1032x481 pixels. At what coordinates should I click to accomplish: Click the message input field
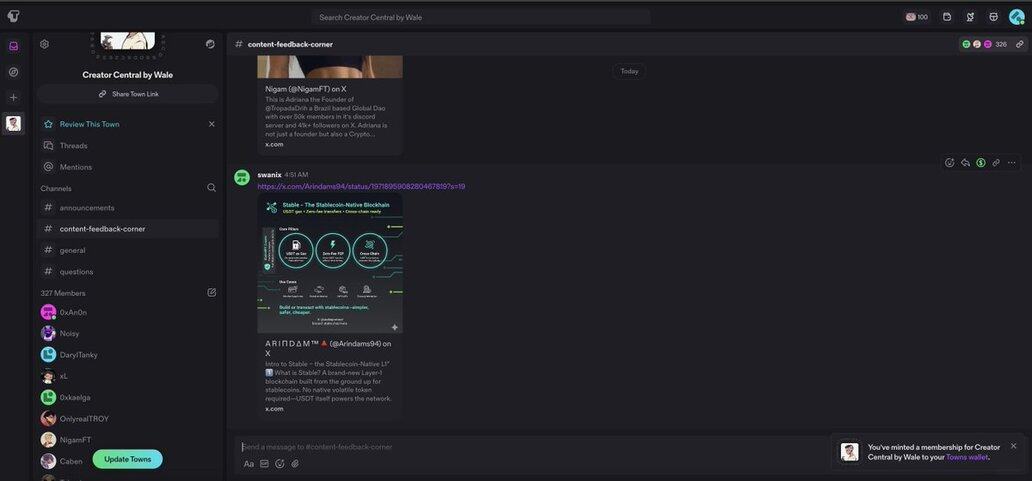click(x=530, y=447)
